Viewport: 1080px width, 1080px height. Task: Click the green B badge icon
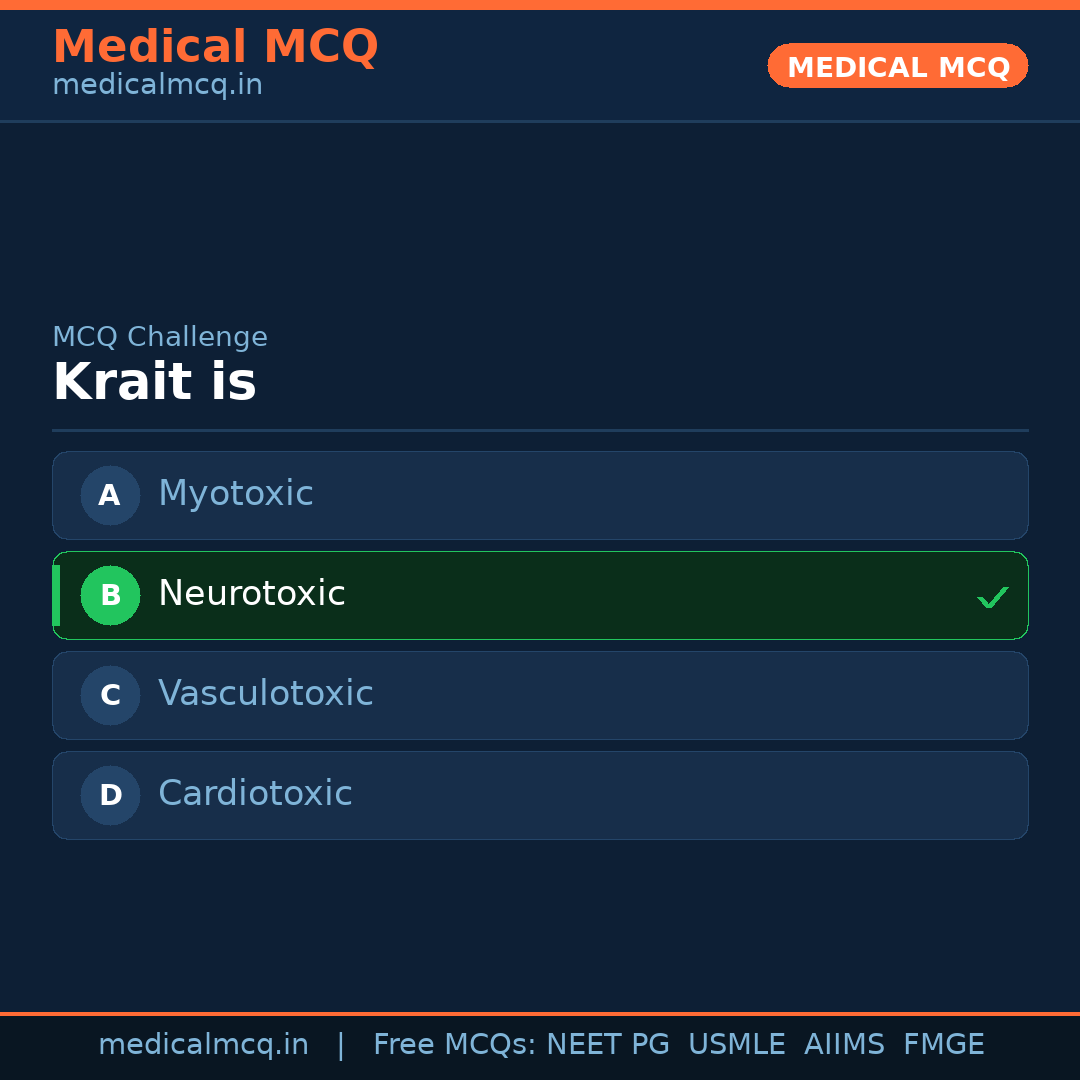coord(110,595)
